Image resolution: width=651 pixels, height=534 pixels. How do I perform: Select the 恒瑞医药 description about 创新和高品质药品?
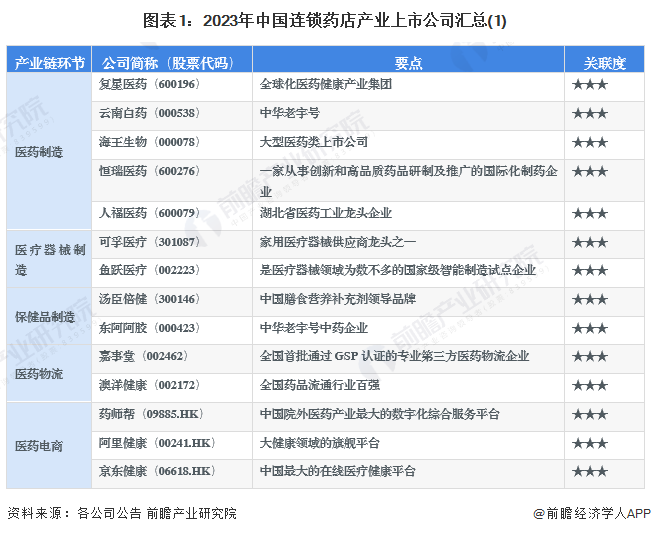(409, 181)
